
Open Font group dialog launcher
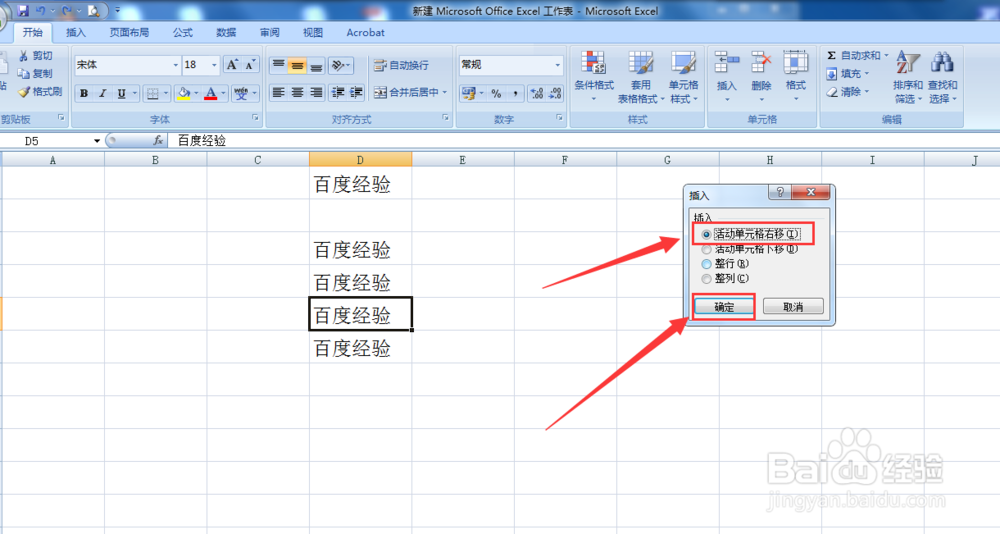click(255, 118)
